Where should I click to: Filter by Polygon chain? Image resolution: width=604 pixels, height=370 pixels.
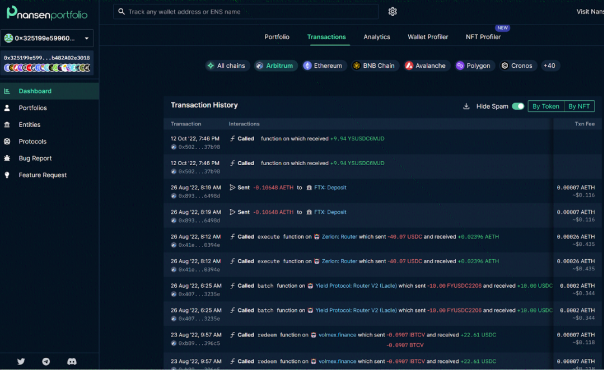474,66
